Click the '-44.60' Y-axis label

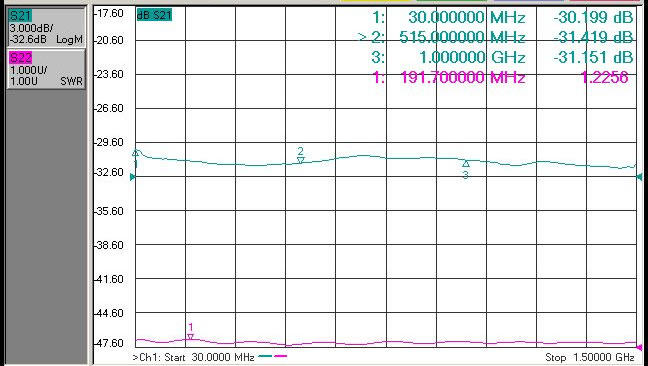click(x=109, y=313)
